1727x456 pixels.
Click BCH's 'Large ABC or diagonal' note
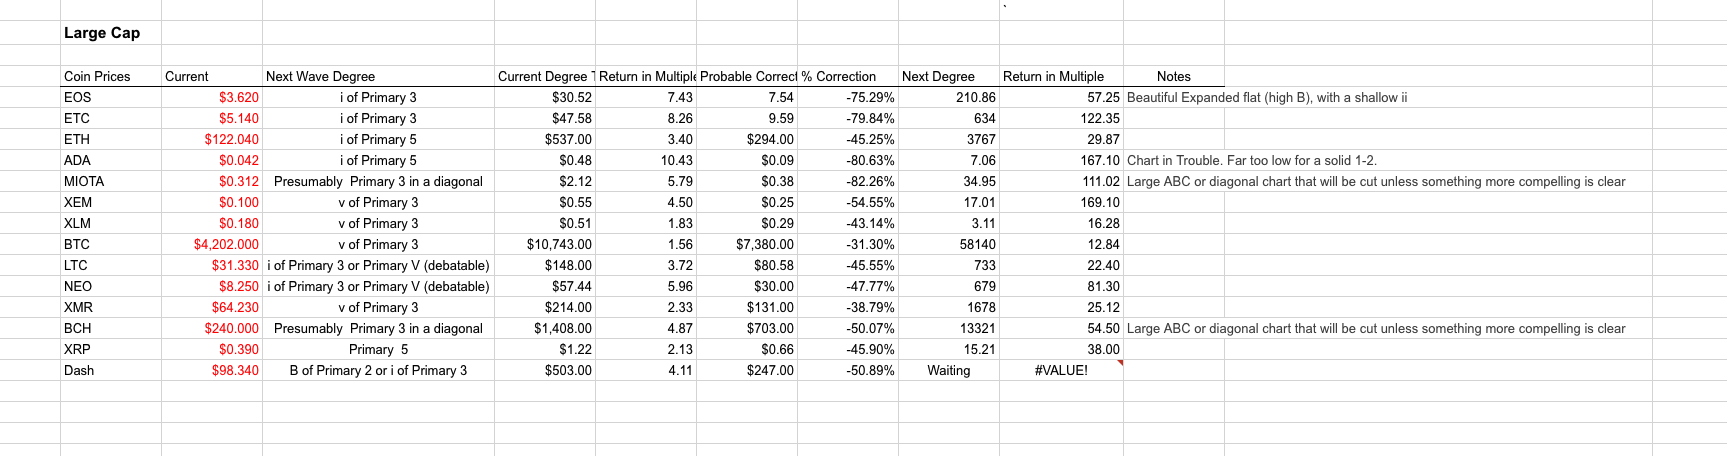(1376, 328)
